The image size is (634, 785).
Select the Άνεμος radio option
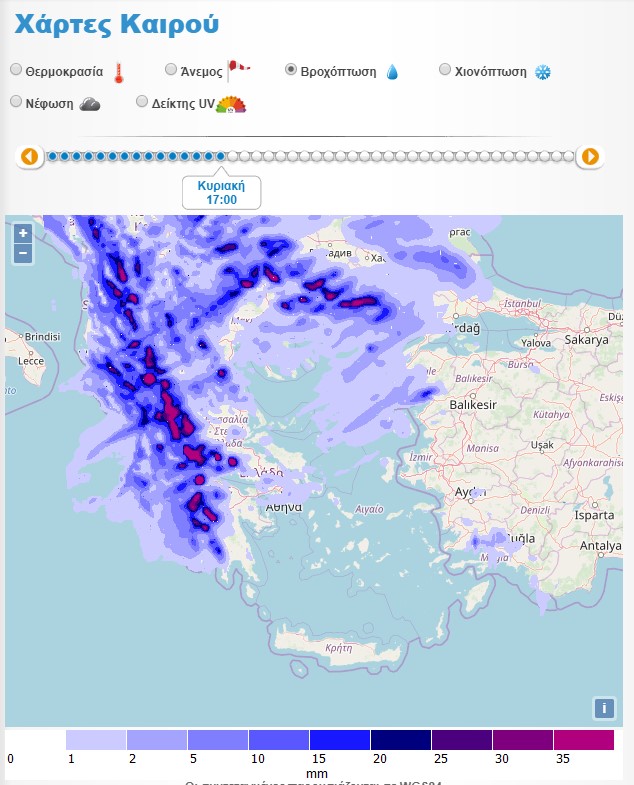coord(171,70)
